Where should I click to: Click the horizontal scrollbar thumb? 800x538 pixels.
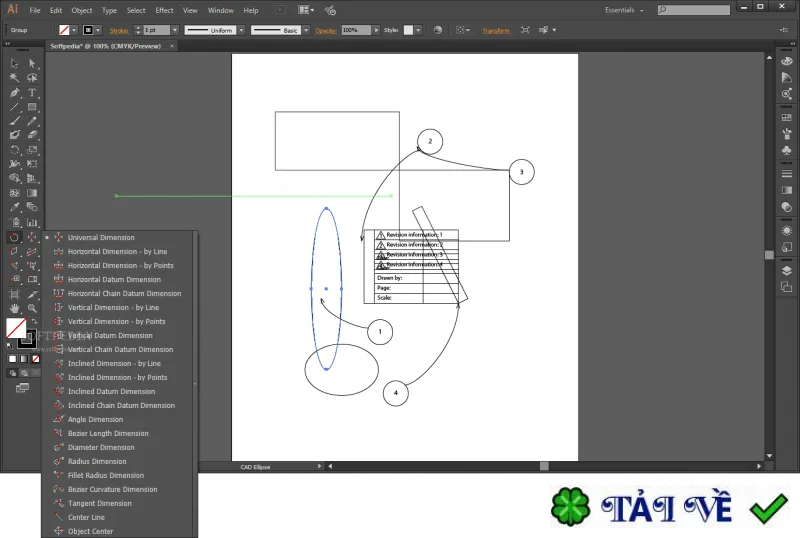click(x=544, y=466)
